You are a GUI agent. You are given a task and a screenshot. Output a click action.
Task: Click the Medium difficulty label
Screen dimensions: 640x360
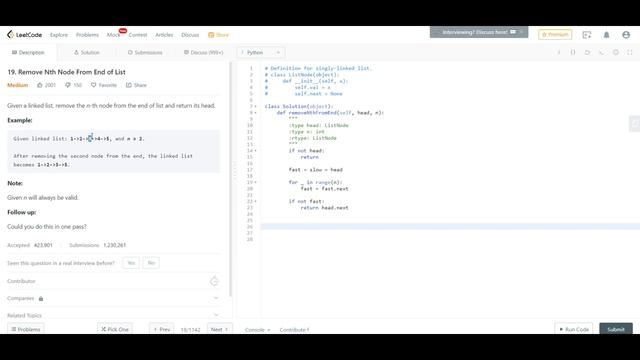pyautogui.click(x=18, y=85)
